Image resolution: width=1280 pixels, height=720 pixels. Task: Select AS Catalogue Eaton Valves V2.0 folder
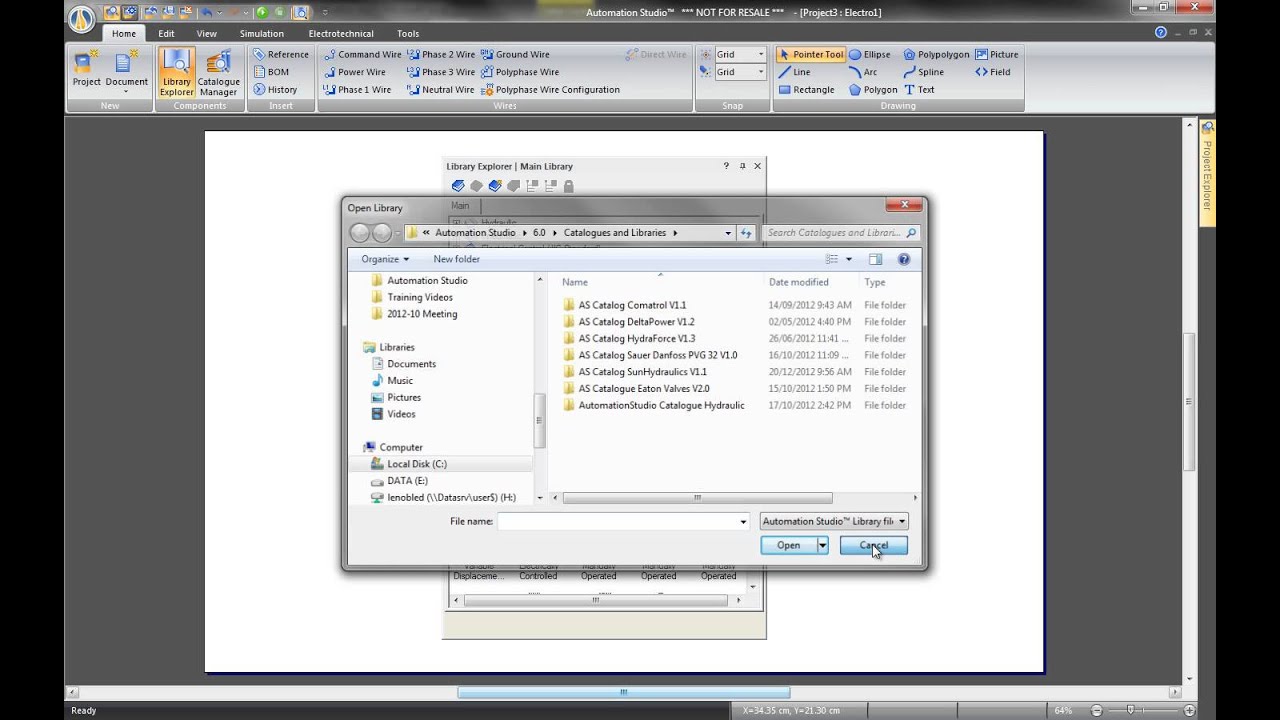coord(644,388)
